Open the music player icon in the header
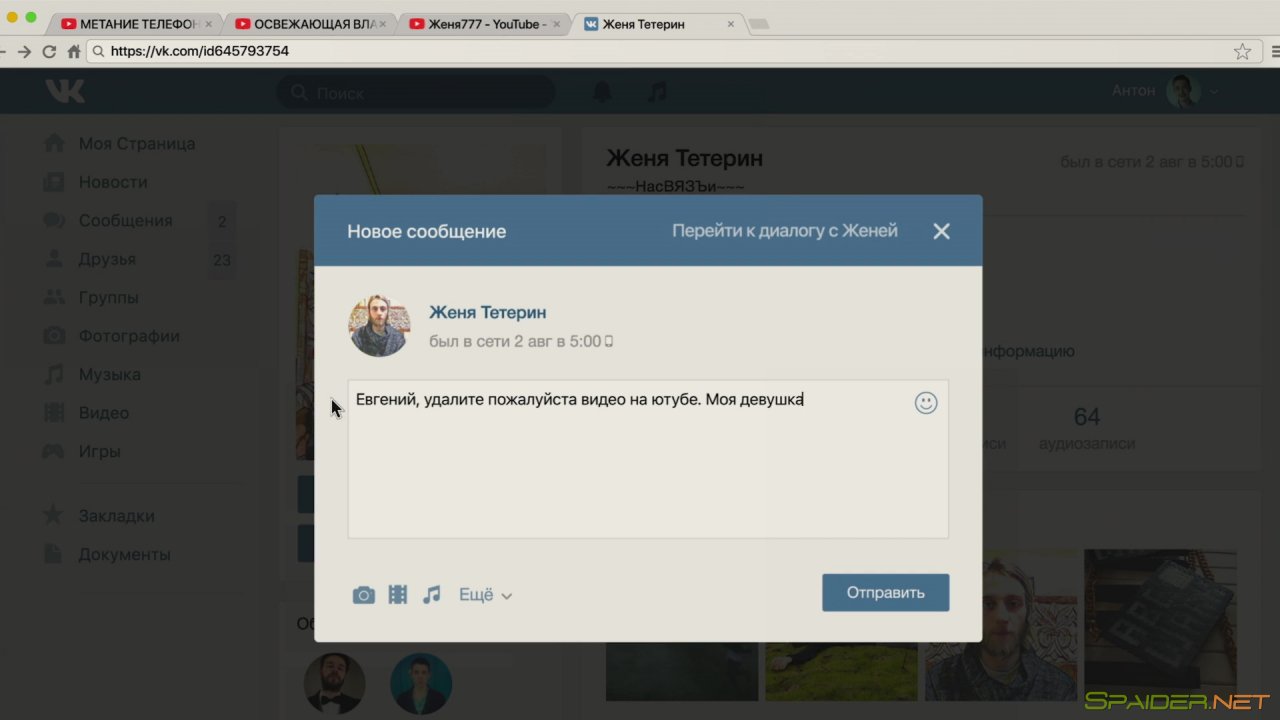The image size is (1280, 720). [x=657, y=92]
